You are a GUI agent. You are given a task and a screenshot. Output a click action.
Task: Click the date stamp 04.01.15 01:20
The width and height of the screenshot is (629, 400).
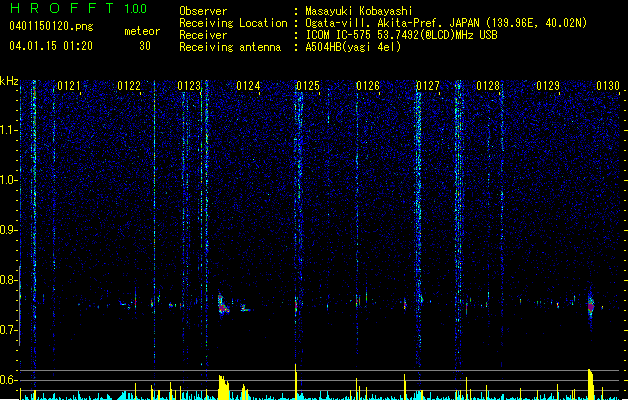click(51, 46)
